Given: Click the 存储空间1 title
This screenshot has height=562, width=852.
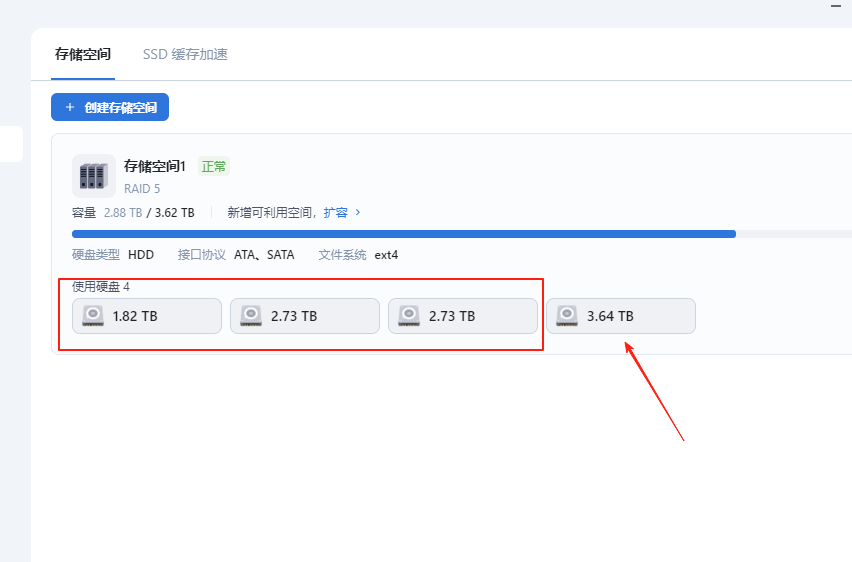Looking at the screenshot, I should 155,166.
